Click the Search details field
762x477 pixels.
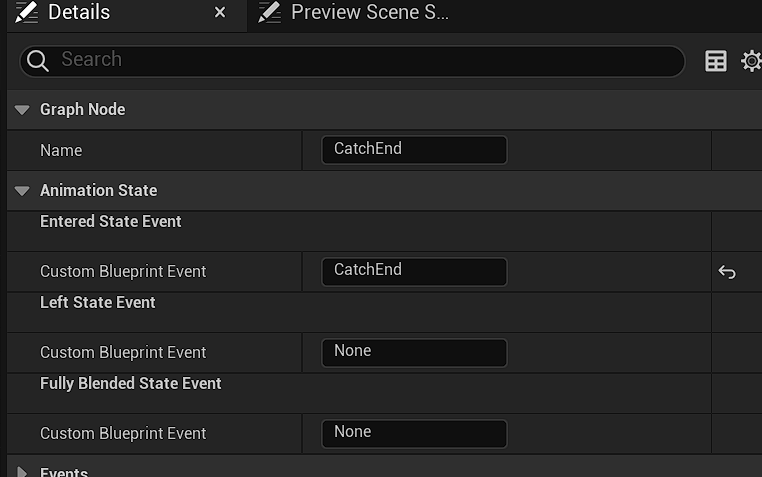point(352,61)
